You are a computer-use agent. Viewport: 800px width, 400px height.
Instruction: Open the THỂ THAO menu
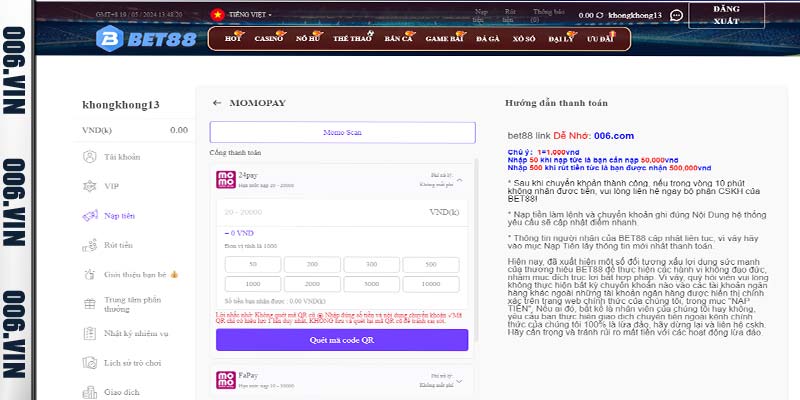click(353, 39)
